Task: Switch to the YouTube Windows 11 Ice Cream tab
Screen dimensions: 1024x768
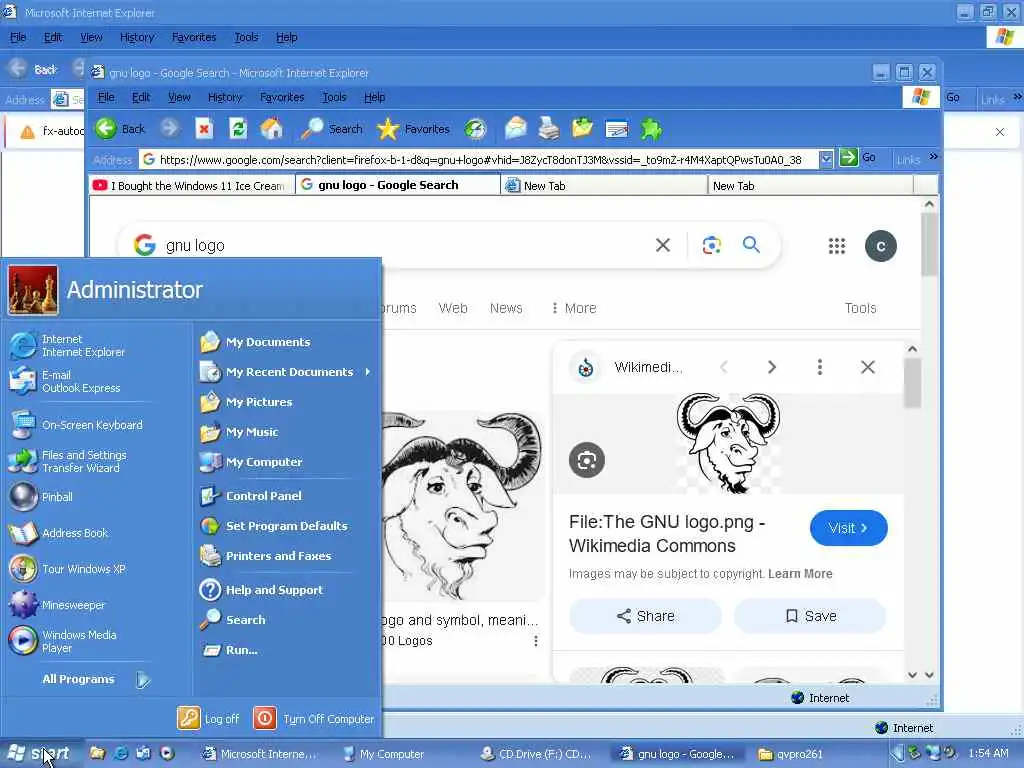Action: tap(191, 185)
